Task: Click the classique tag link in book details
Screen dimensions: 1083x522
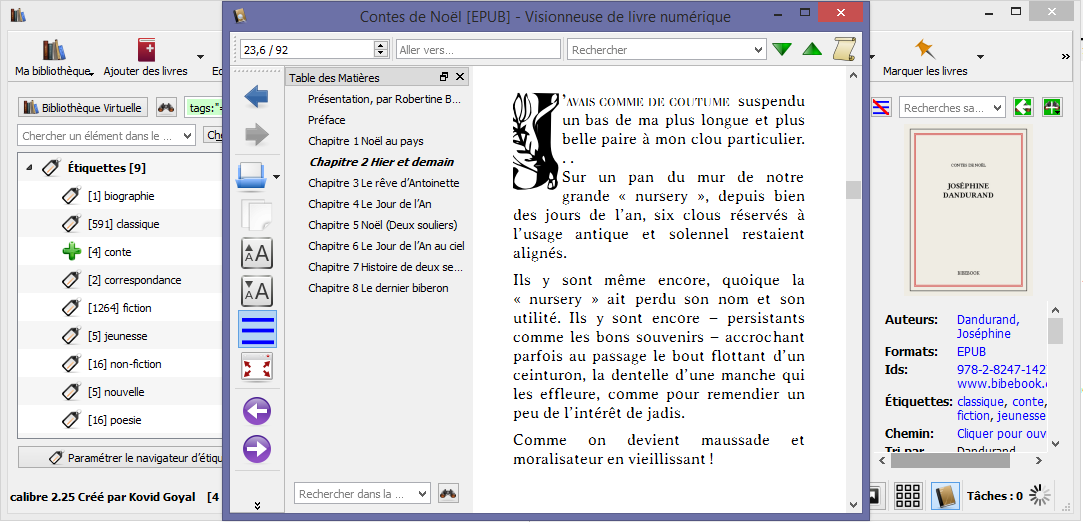Action: click(979, 402)
